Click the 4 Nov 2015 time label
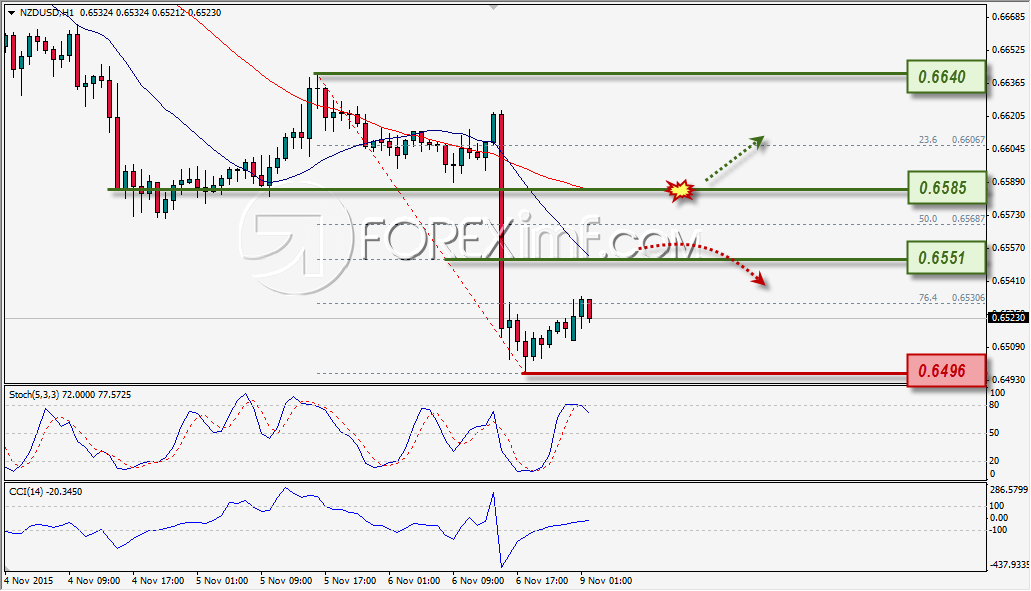The image size is (1031, 591). click(x=28, y=580)
